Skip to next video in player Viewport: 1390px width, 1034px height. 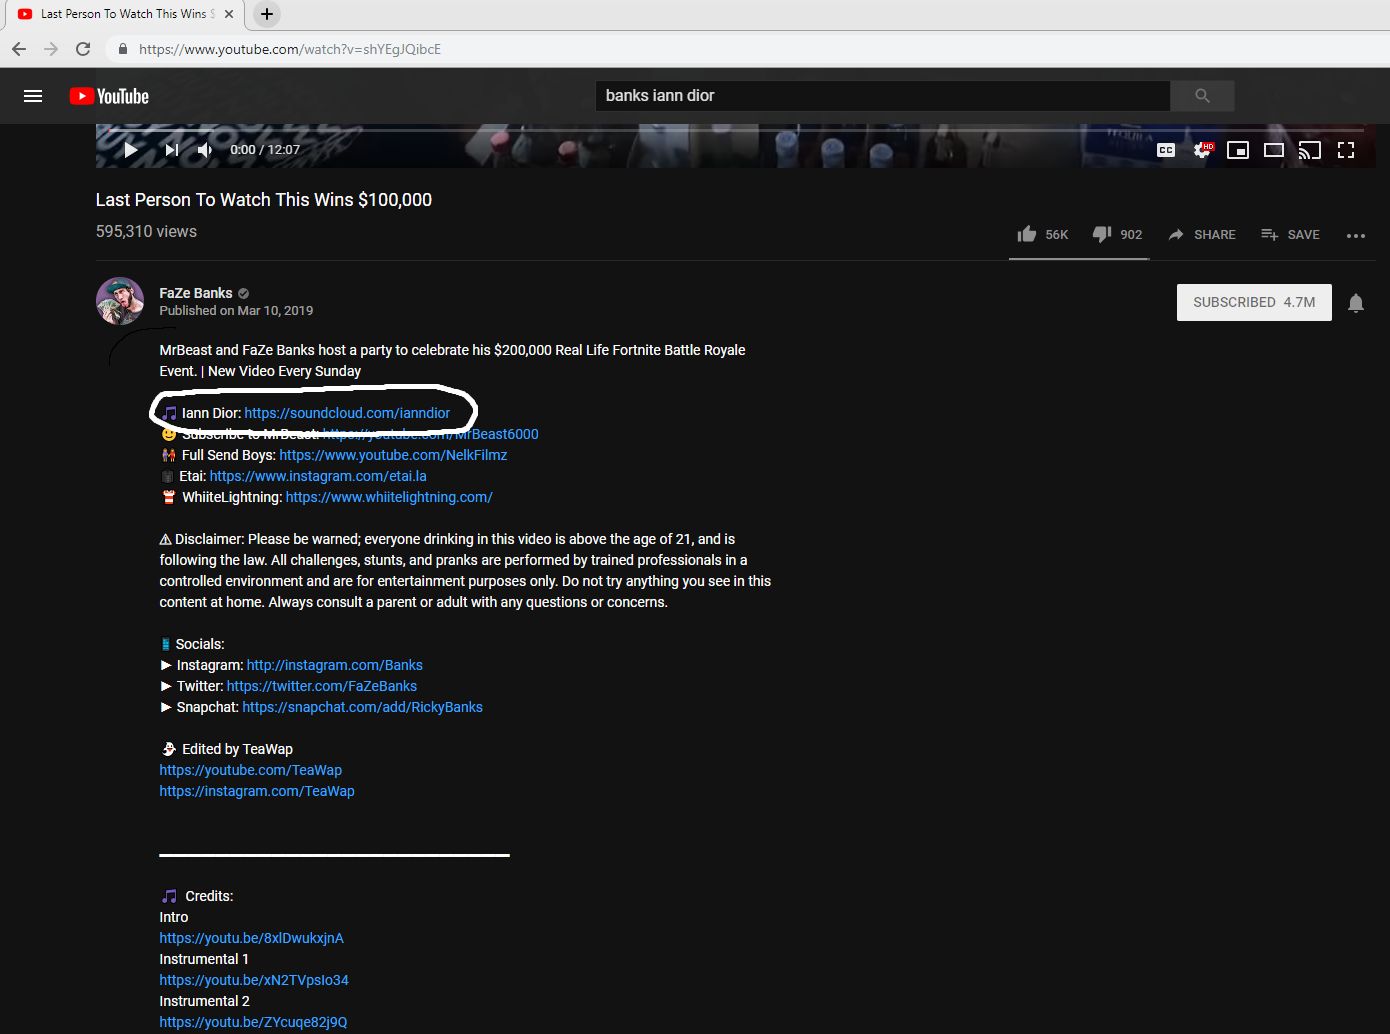click(x=172, y=150)
